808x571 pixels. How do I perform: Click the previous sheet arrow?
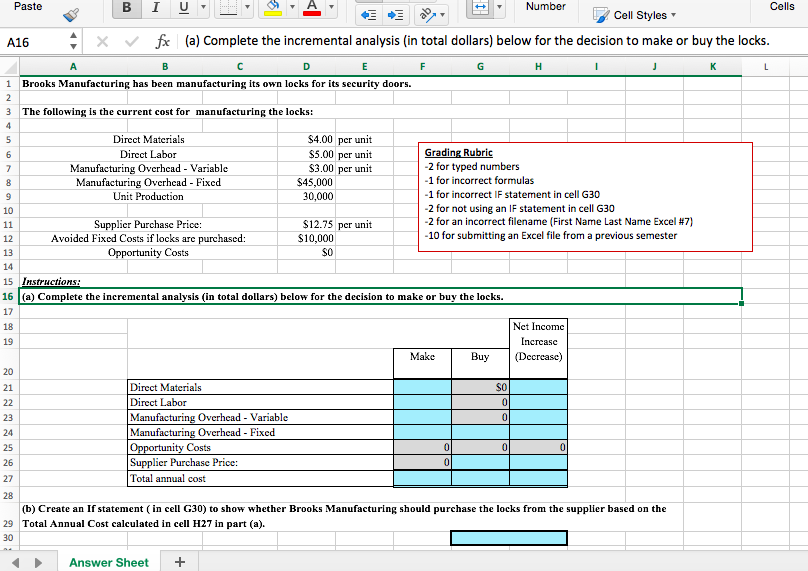16,562
